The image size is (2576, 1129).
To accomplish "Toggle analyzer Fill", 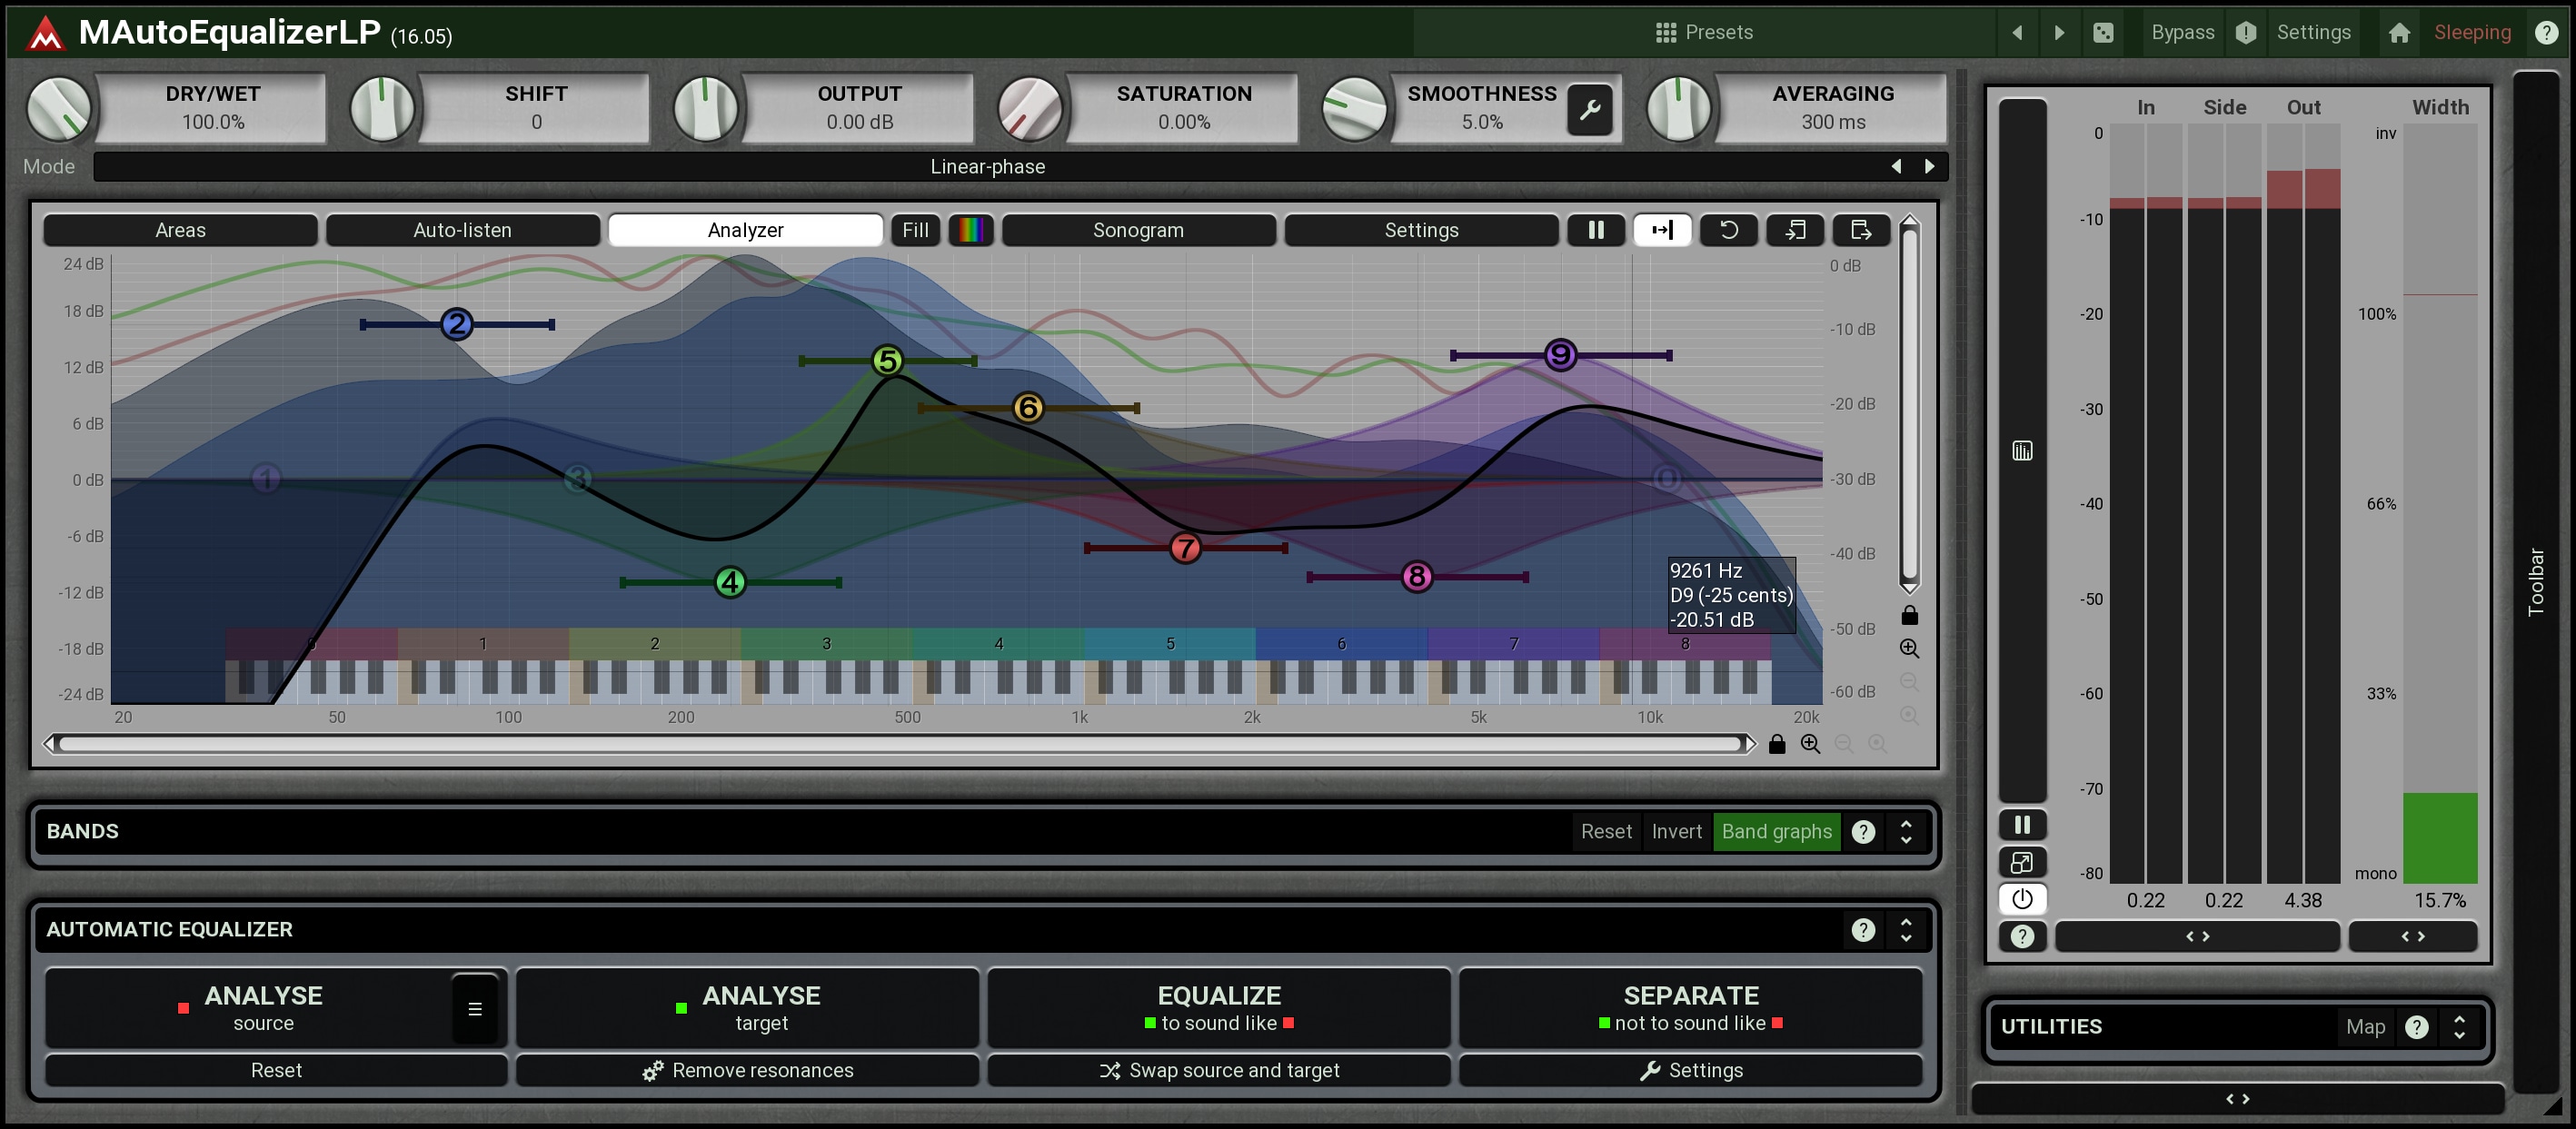I will (915, 230).
